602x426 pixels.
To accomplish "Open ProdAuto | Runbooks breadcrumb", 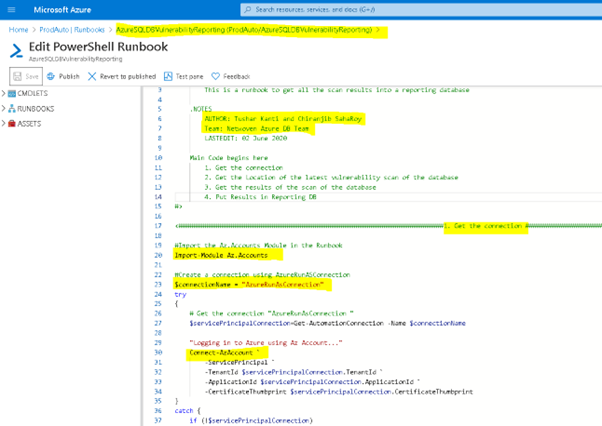I will pos(72,30).
